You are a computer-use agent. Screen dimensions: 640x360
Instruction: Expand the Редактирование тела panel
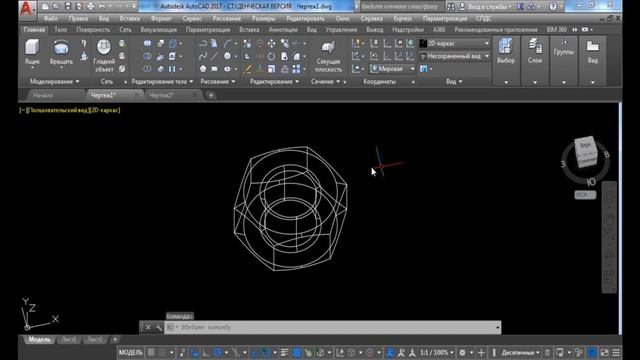point(162,82)
